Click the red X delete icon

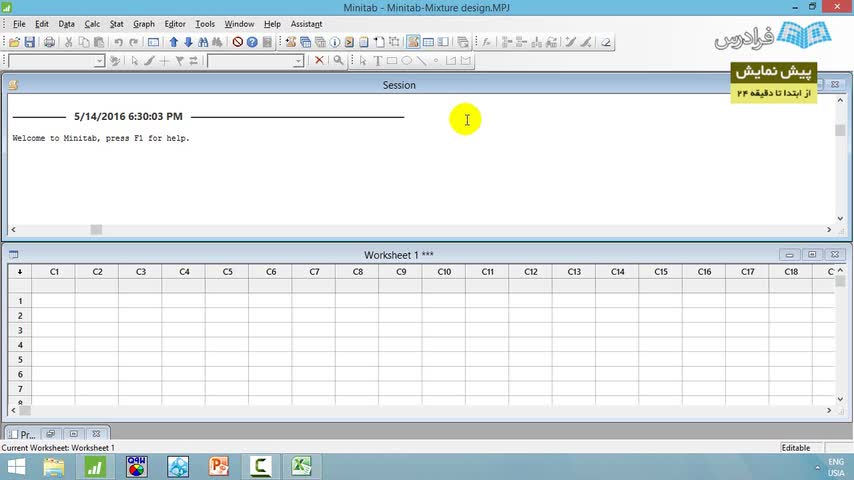click(x=319, y=60)
